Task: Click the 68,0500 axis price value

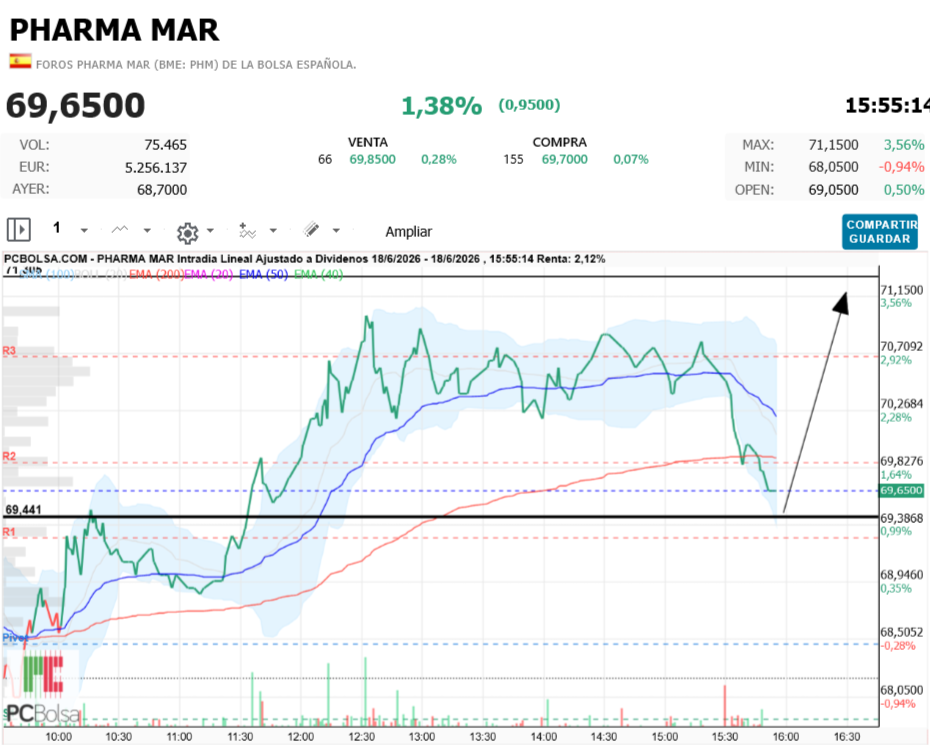Action: coord(902,690)
